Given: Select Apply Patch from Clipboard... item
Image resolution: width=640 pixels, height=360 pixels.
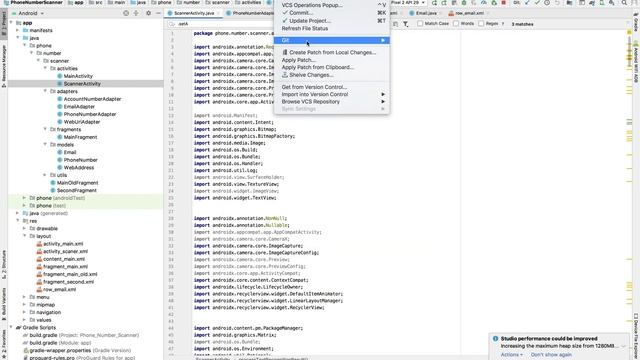Looking at the screenshot, I should point(331,67).
